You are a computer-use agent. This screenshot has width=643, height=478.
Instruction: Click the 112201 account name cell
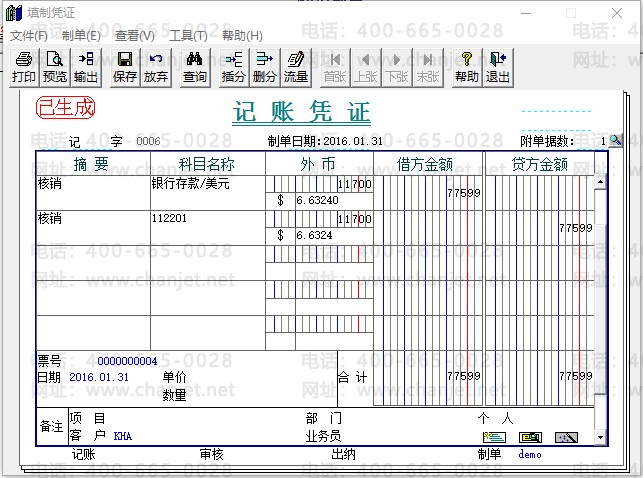coord(207,218)
